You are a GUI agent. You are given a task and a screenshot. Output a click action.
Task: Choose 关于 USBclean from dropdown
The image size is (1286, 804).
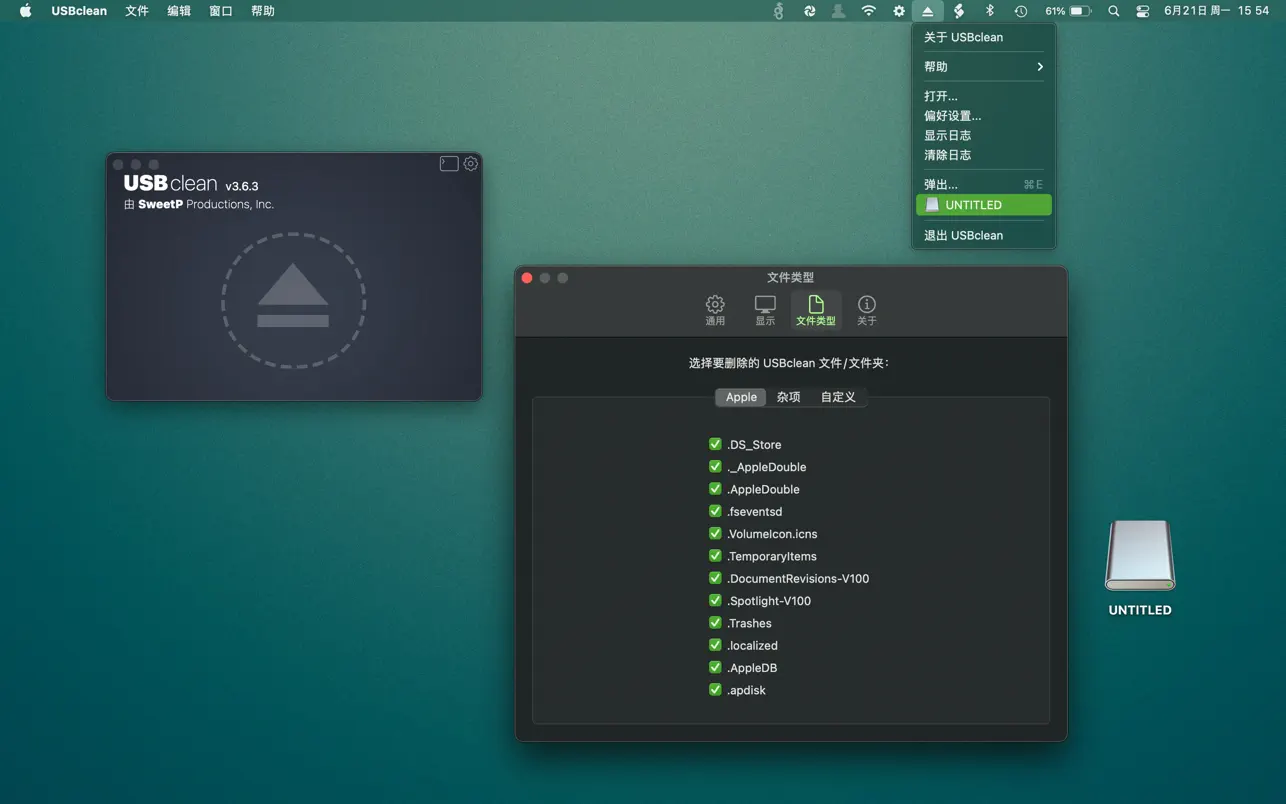tap(984, 37)
